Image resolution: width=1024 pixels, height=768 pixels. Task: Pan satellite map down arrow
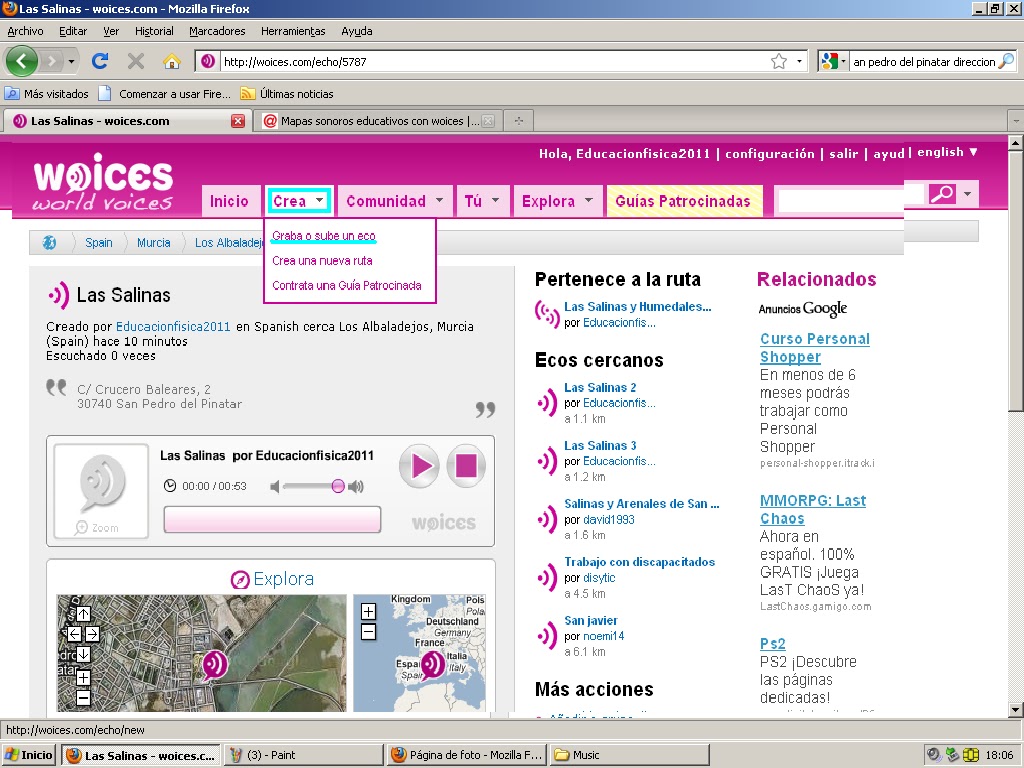pyautogui.click(x=84, y=654)
